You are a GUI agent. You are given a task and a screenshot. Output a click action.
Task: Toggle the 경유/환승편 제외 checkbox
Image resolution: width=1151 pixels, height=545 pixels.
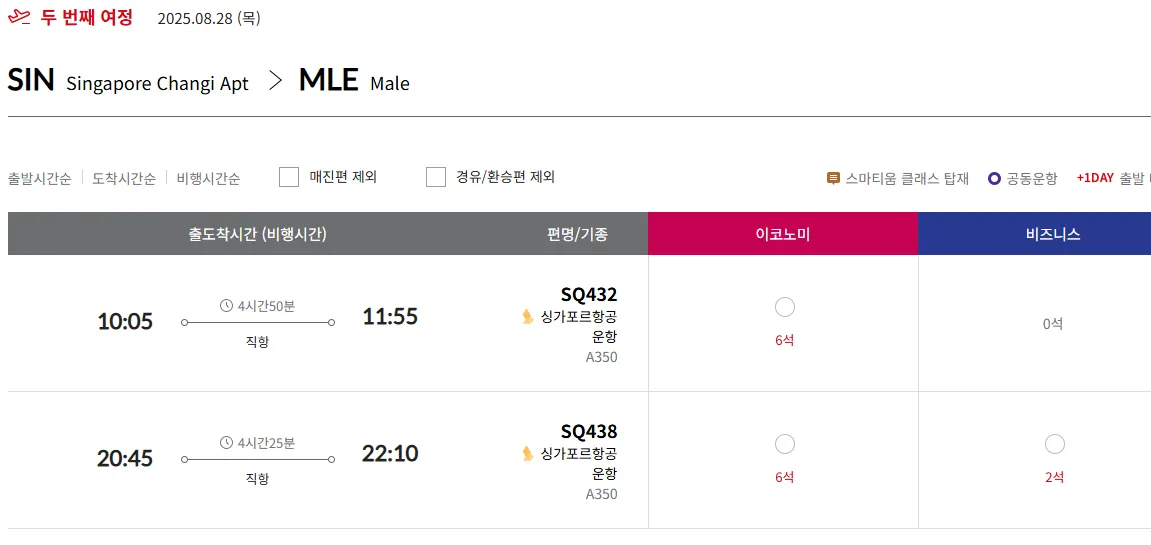436,177
